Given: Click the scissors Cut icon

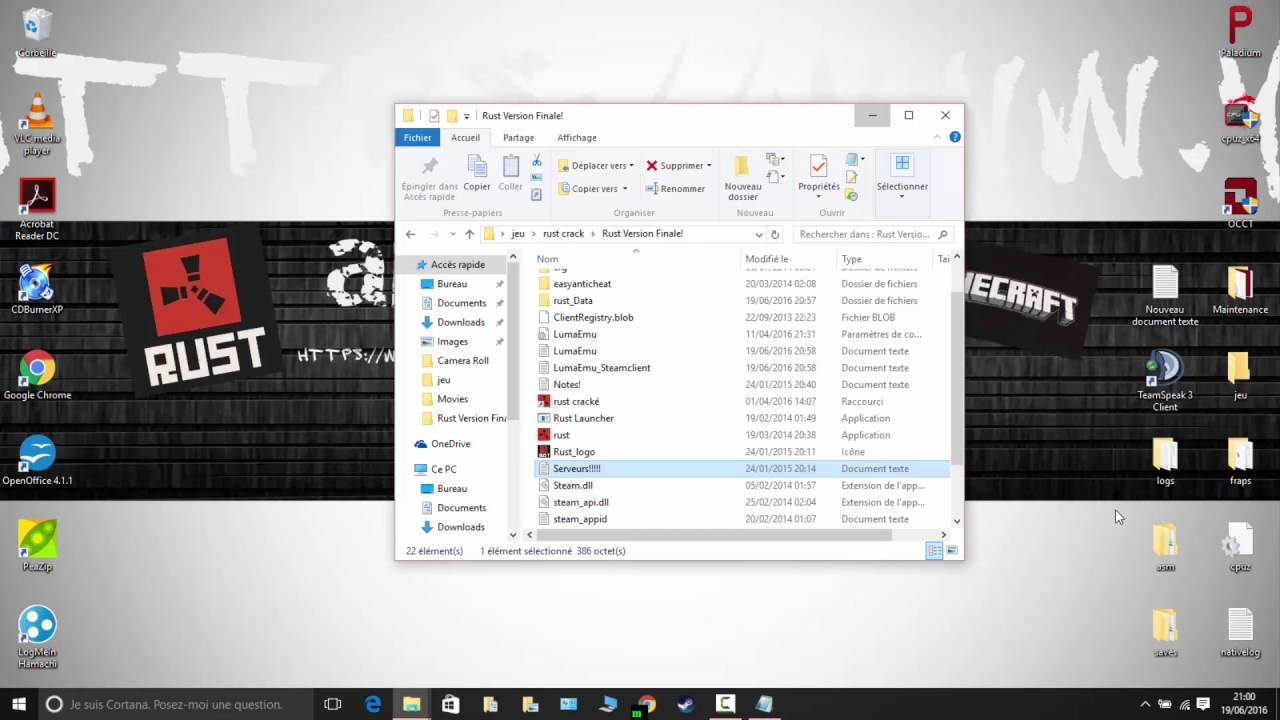Looking at the screenshot, I should 537,160.
